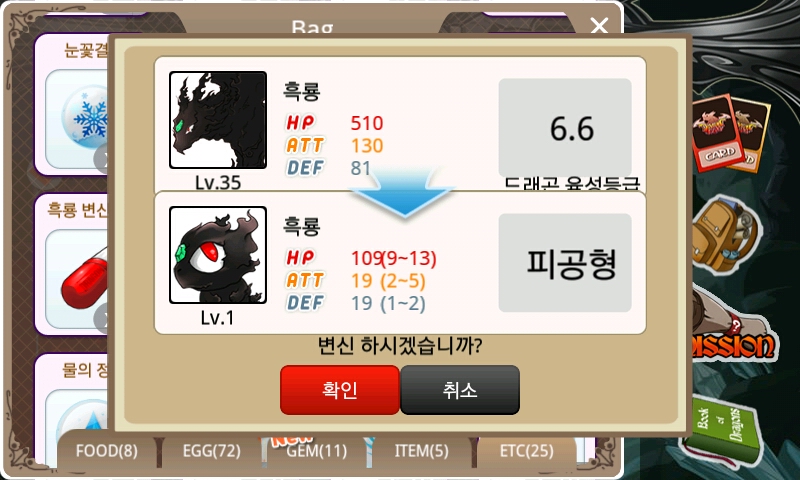The width and height of the screenshot is (800, 480).
Task: Tap the 피공형 type box
Action: coord(565,263)
